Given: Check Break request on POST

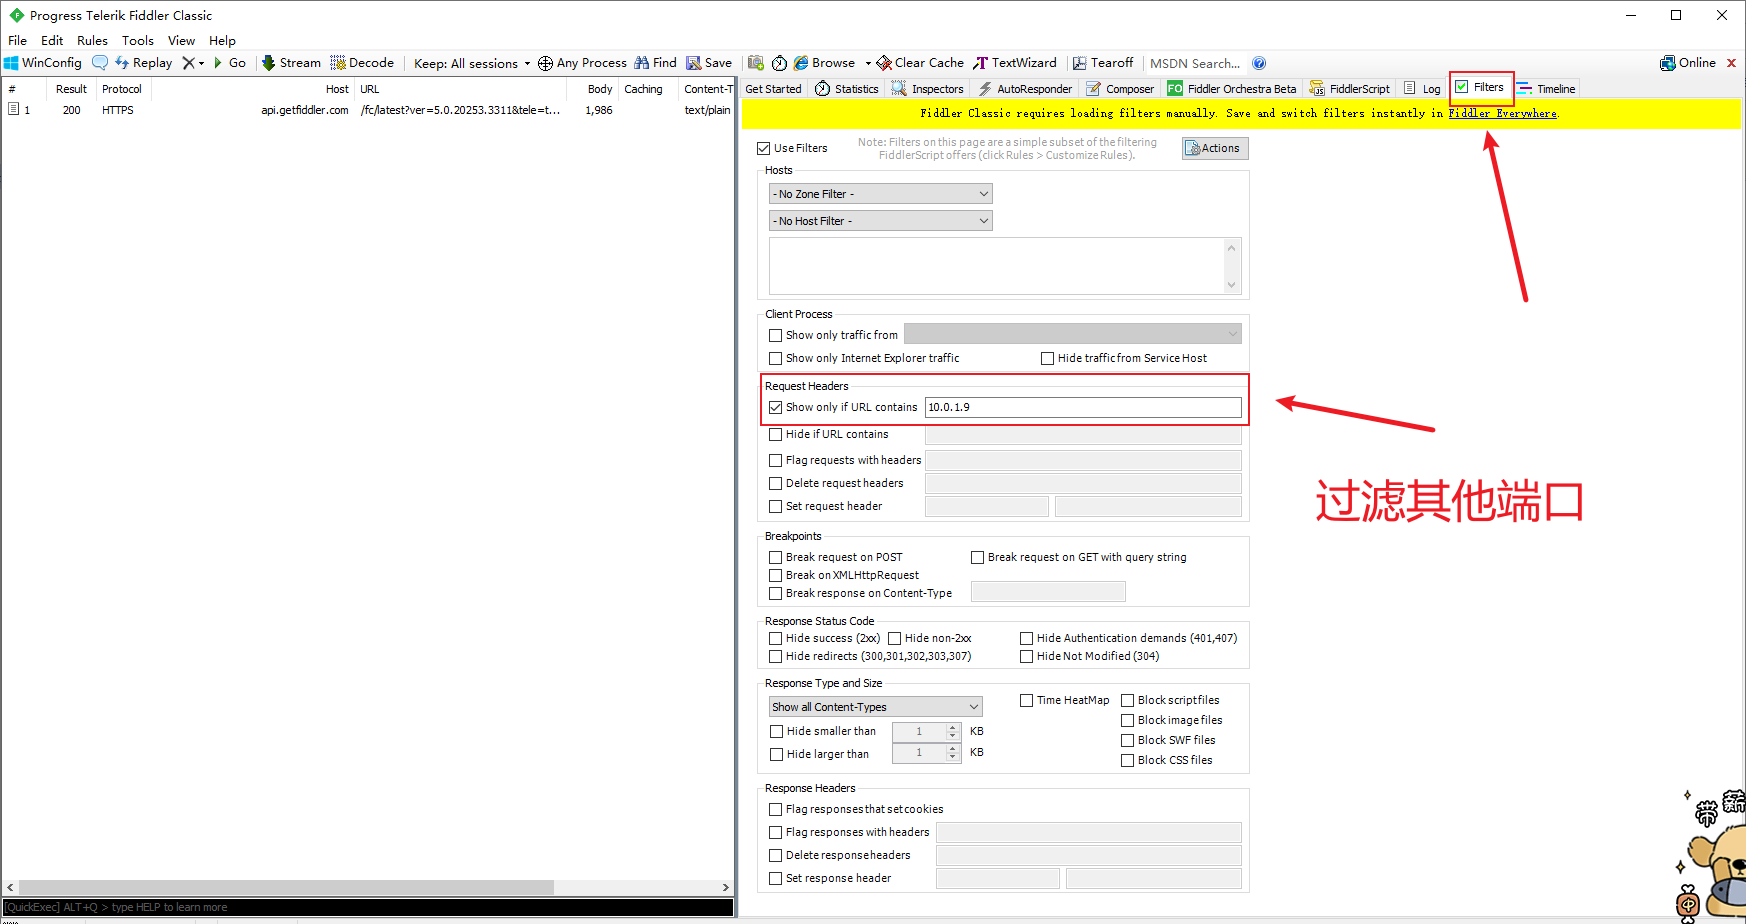Looking at the screenshot, I should pyautogui.click(x=775, y=557).
